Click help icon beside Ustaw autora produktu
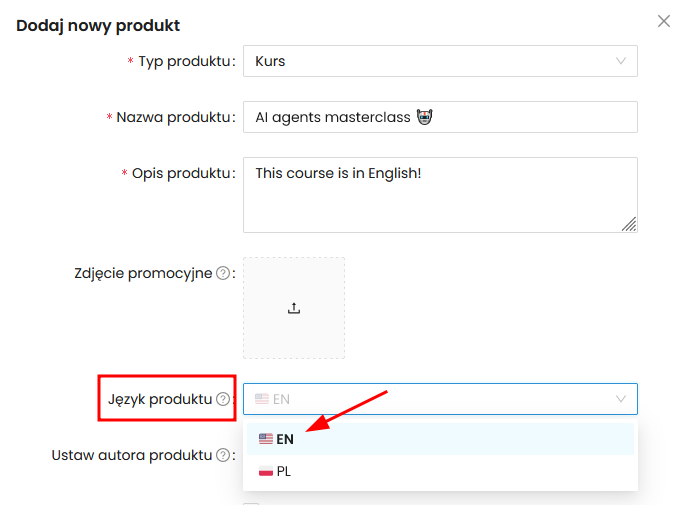The image size is (690, 505). (x=223, y=455)
